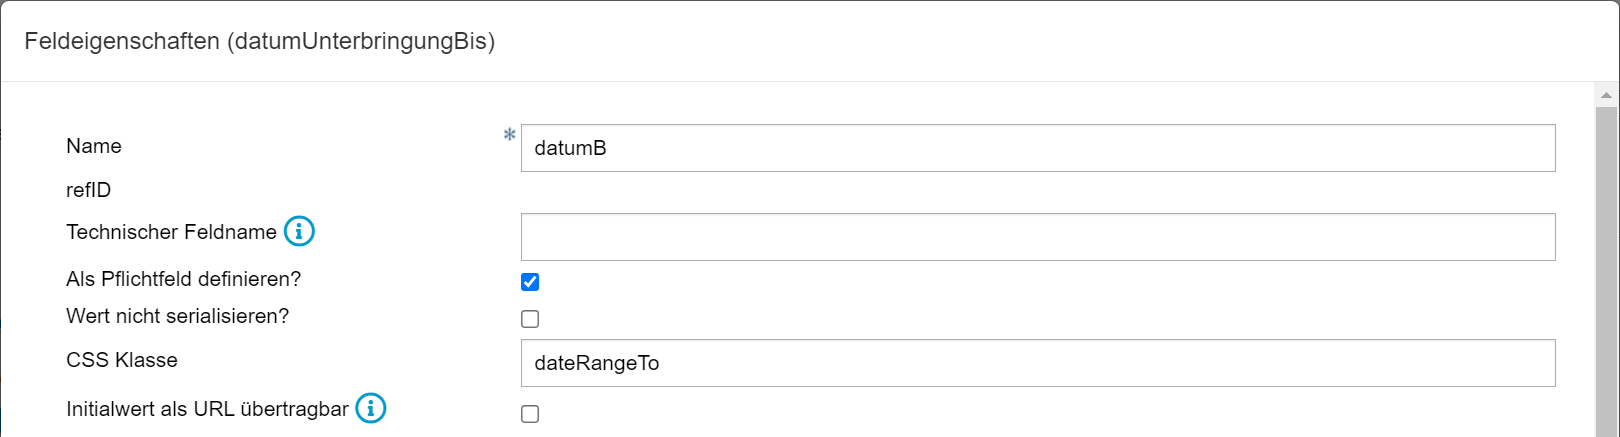Click the required-field asterisk next to Name
The image size is (1620, 437).
[509, 135]
